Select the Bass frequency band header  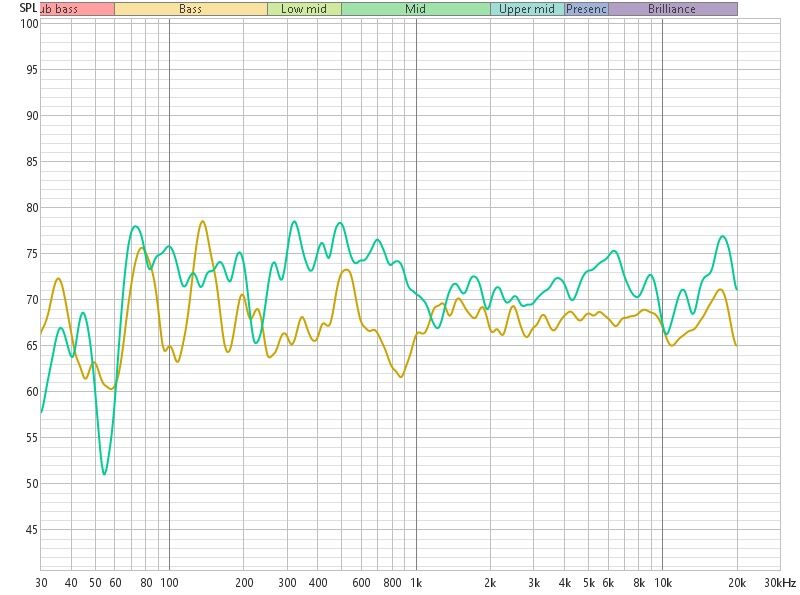[191, 9]
